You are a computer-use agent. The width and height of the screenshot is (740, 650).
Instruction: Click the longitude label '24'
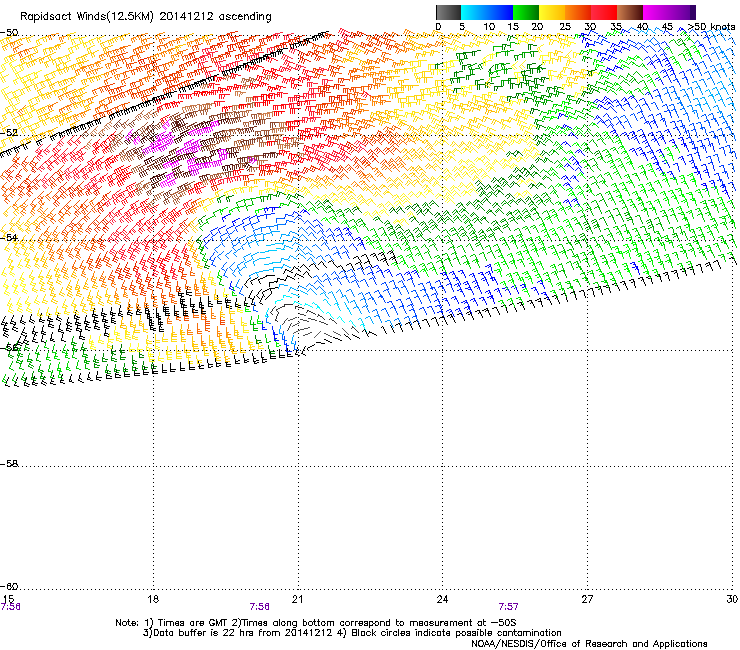(x=442, y=599)
